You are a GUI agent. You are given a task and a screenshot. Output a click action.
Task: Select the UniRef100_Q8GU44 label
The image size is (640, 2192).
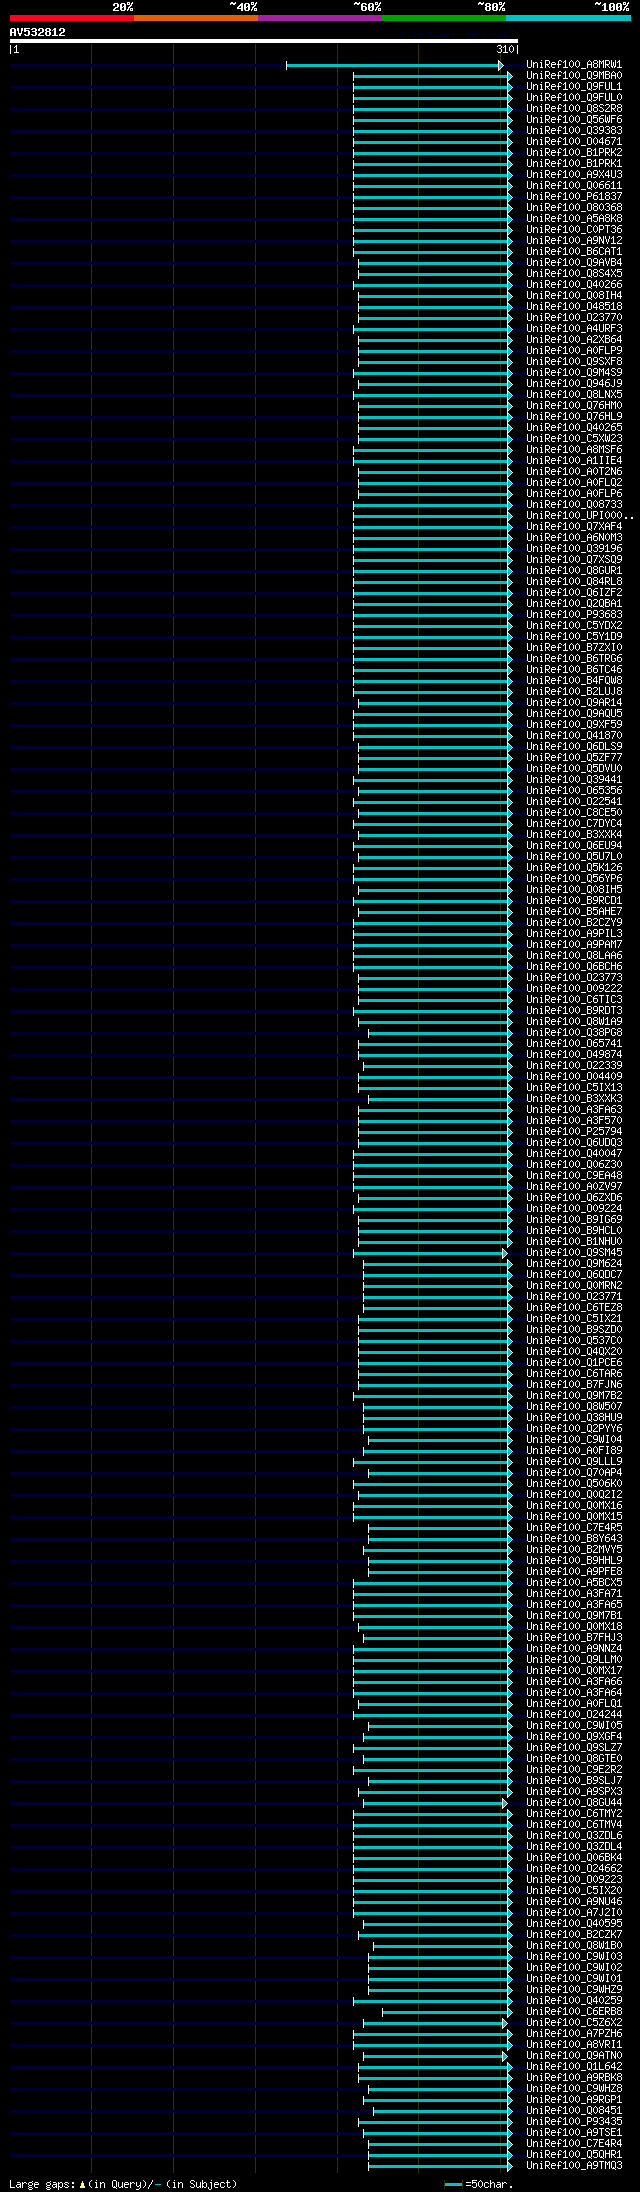click(574, 1803)
